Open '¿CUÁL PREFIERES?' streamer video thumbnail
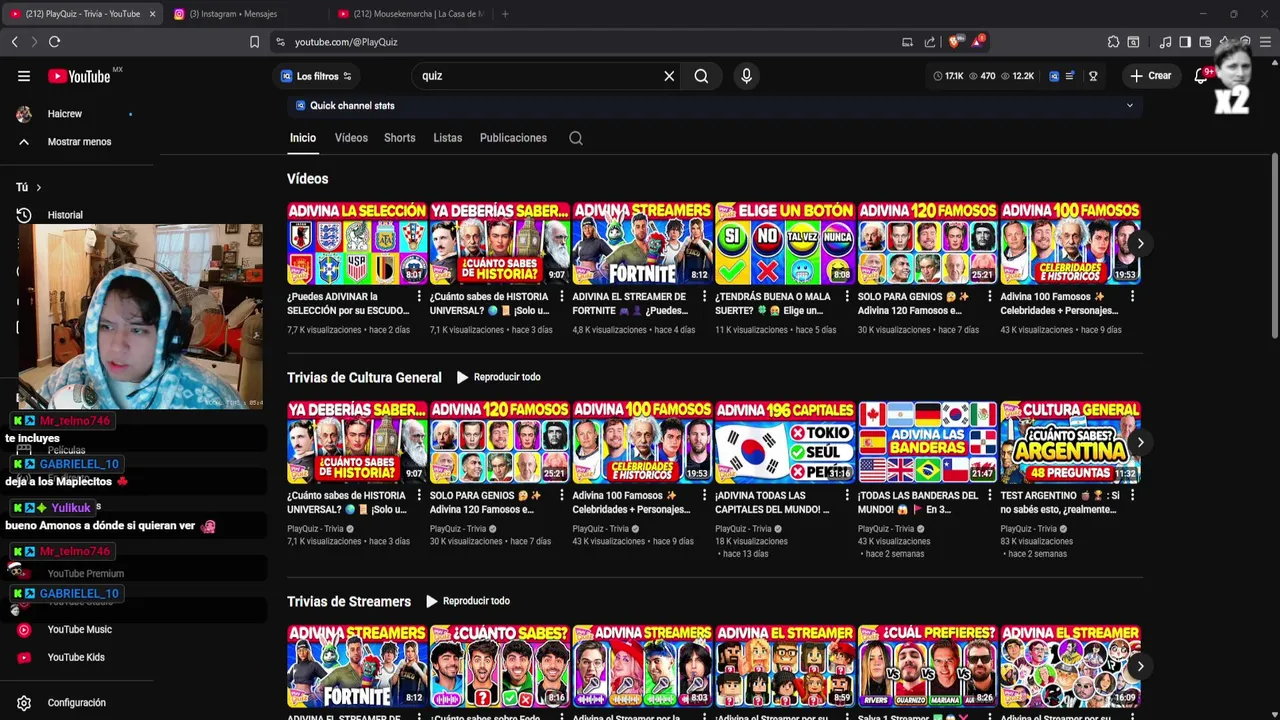 [928, 666]
